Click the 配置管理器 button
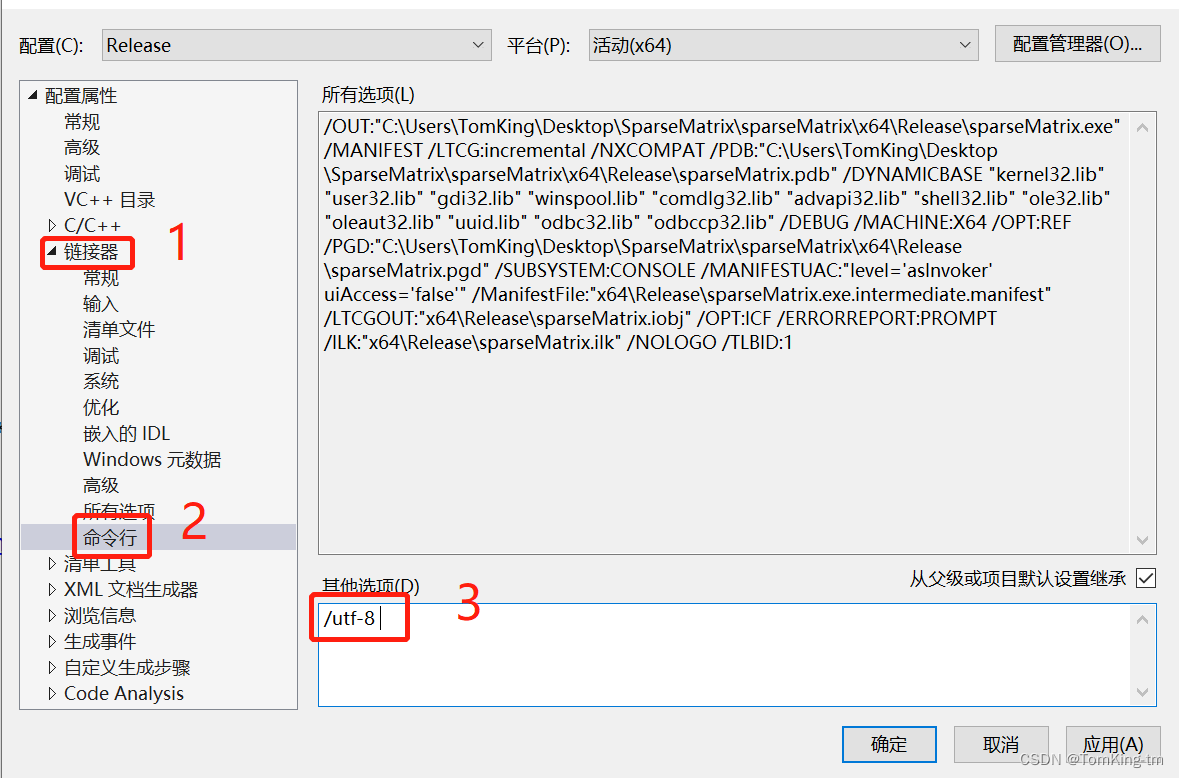 coord(1077,43)
